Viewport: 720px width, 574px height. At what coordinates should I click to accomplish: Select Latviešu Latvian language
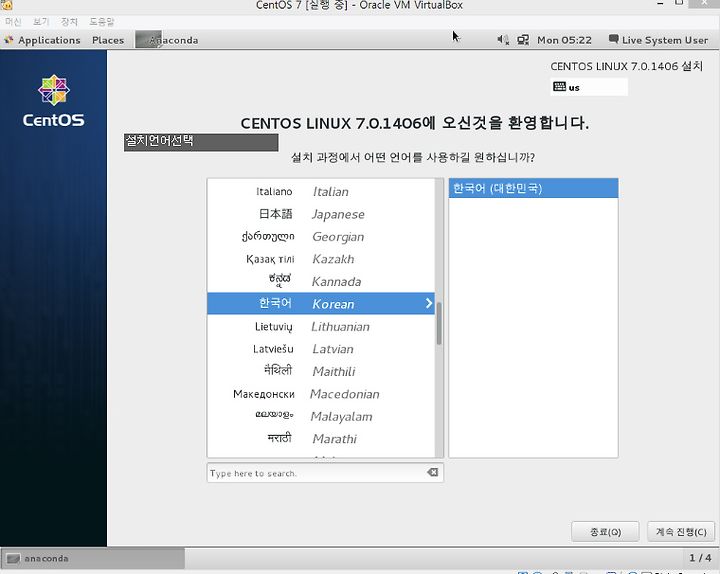point(321,349)
